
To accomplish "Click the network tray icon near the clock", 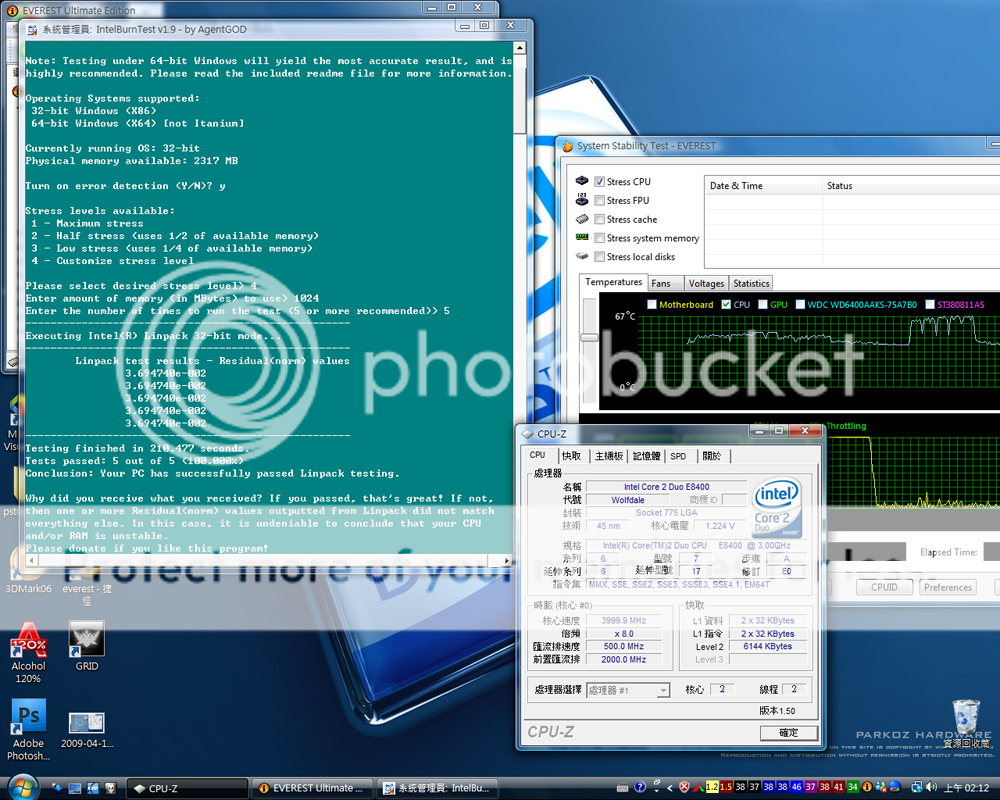I will click(x=916, y=787).
